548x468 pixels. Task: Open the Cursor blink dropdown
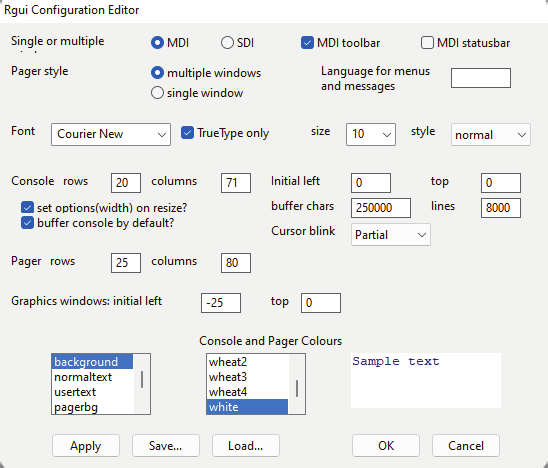click(x=391, y=235)
